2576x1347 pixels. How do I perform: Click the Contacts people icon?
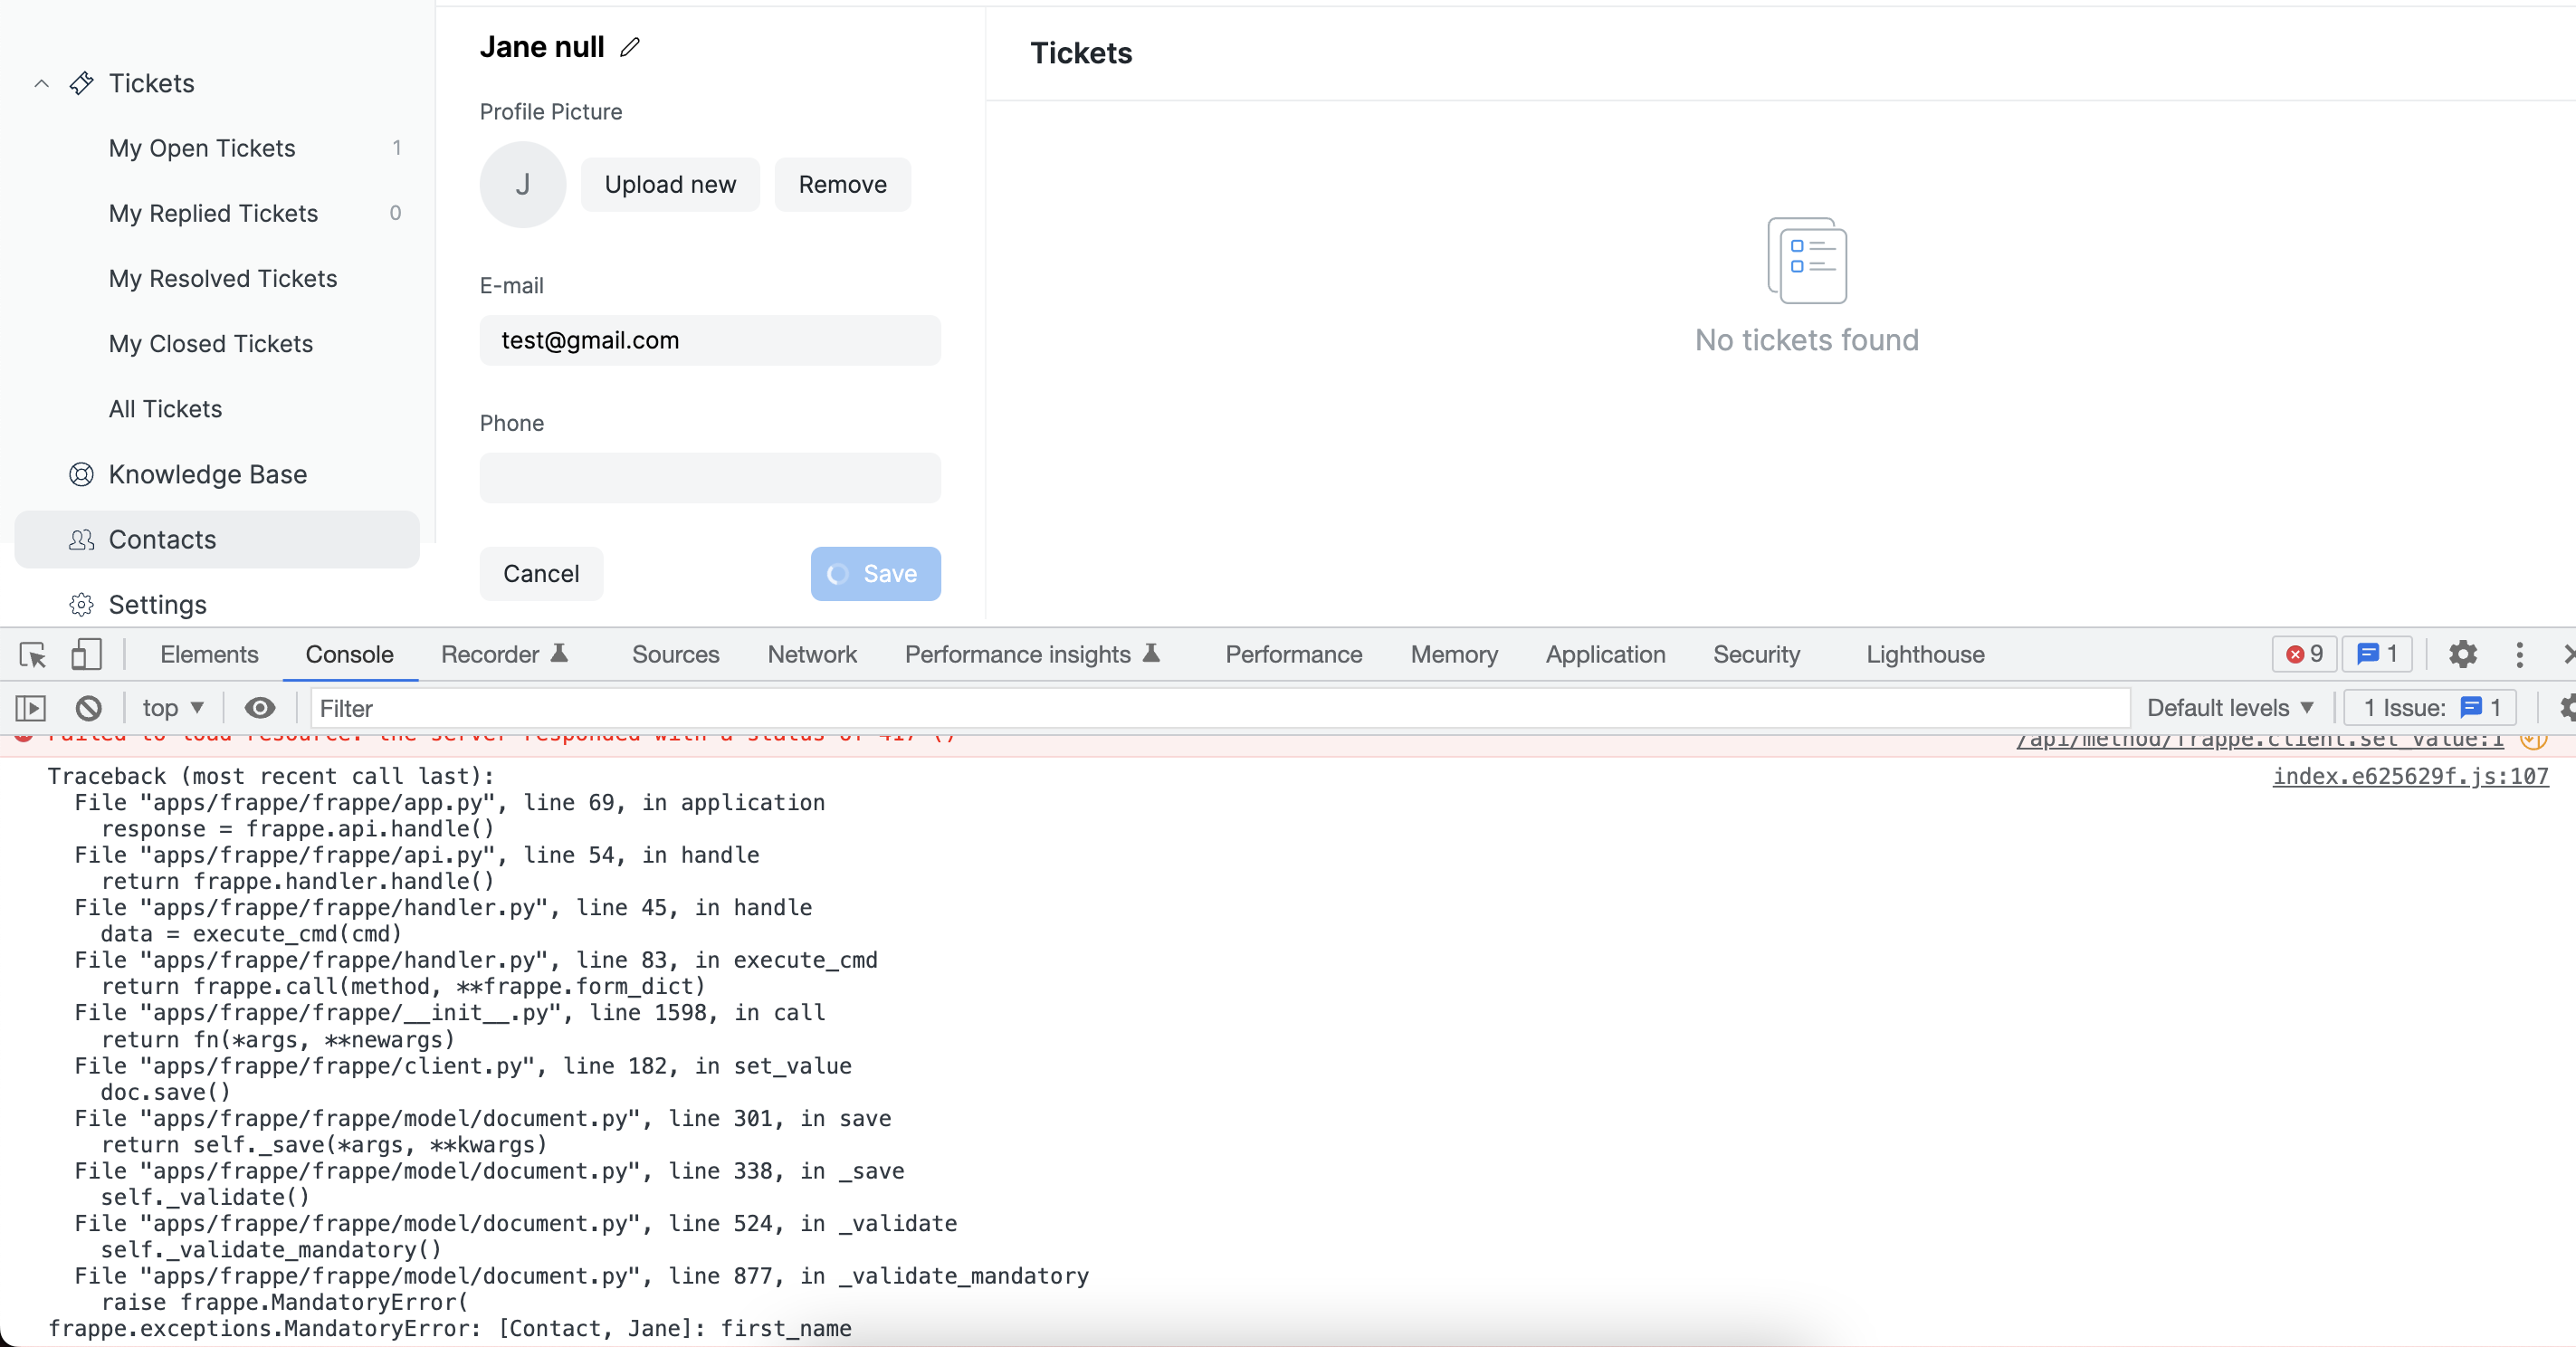[81, 540]
